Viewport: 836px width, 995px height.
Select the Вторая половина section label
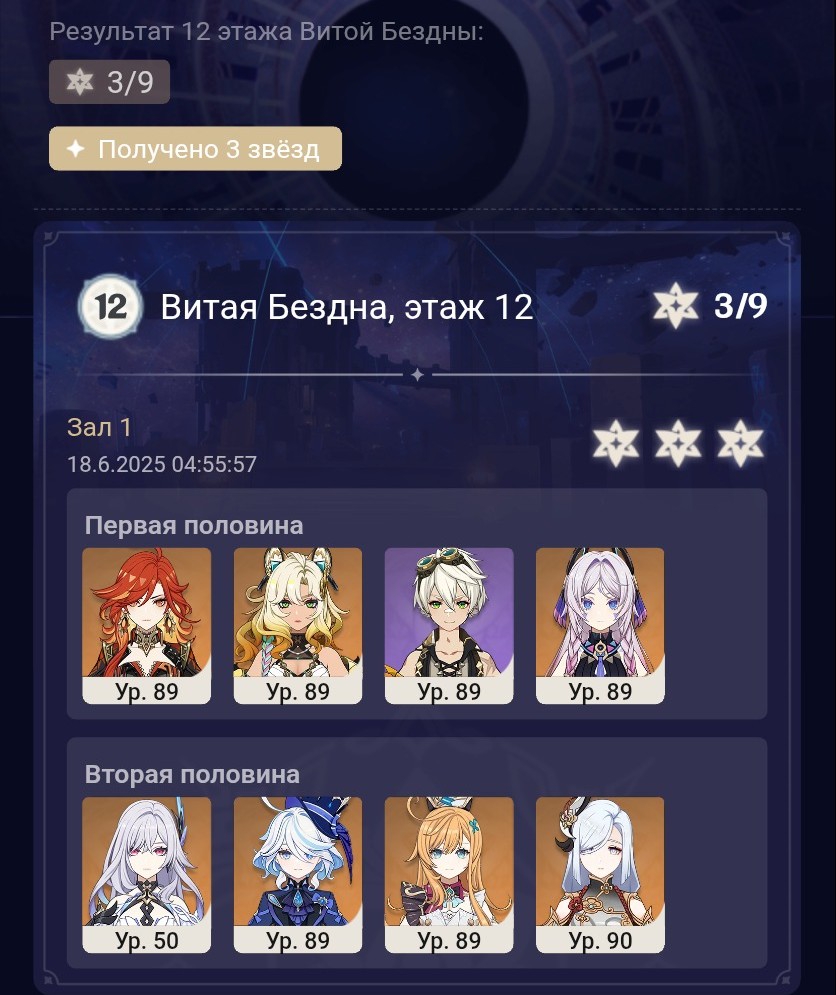192,774
